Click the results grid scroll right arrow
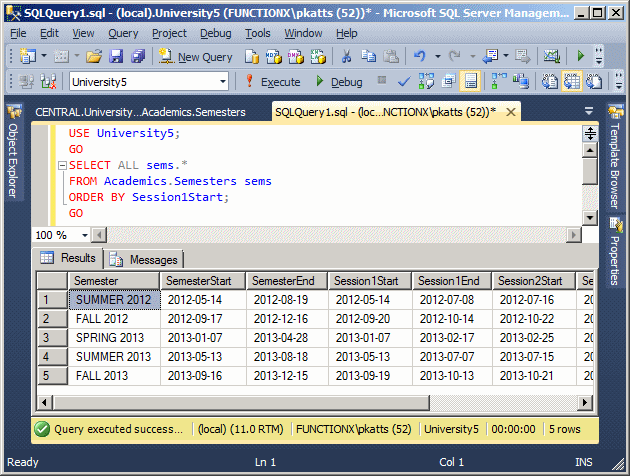This screenshot has height=476, width=630. click(x=585, y=402)
